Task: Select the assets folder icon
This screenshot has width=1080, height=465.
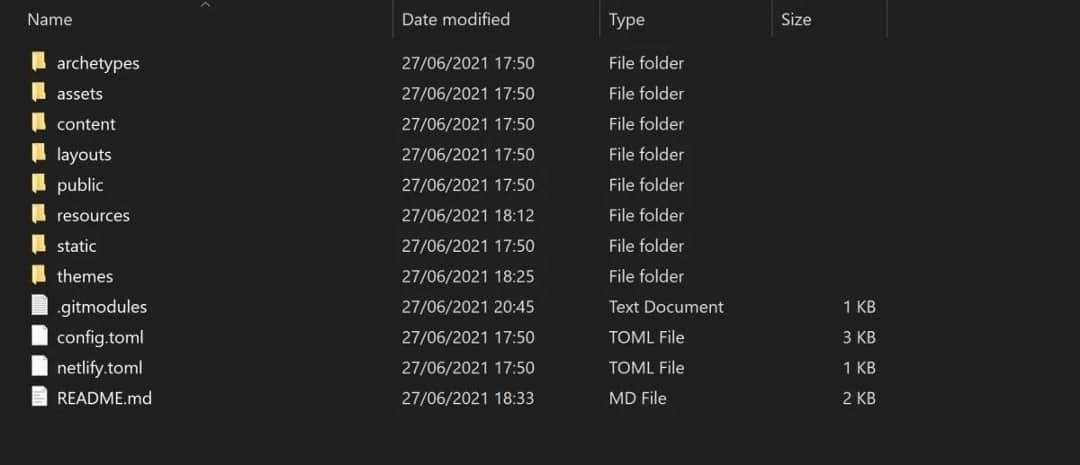Action: pyautogui.click(x=39, y=93)
